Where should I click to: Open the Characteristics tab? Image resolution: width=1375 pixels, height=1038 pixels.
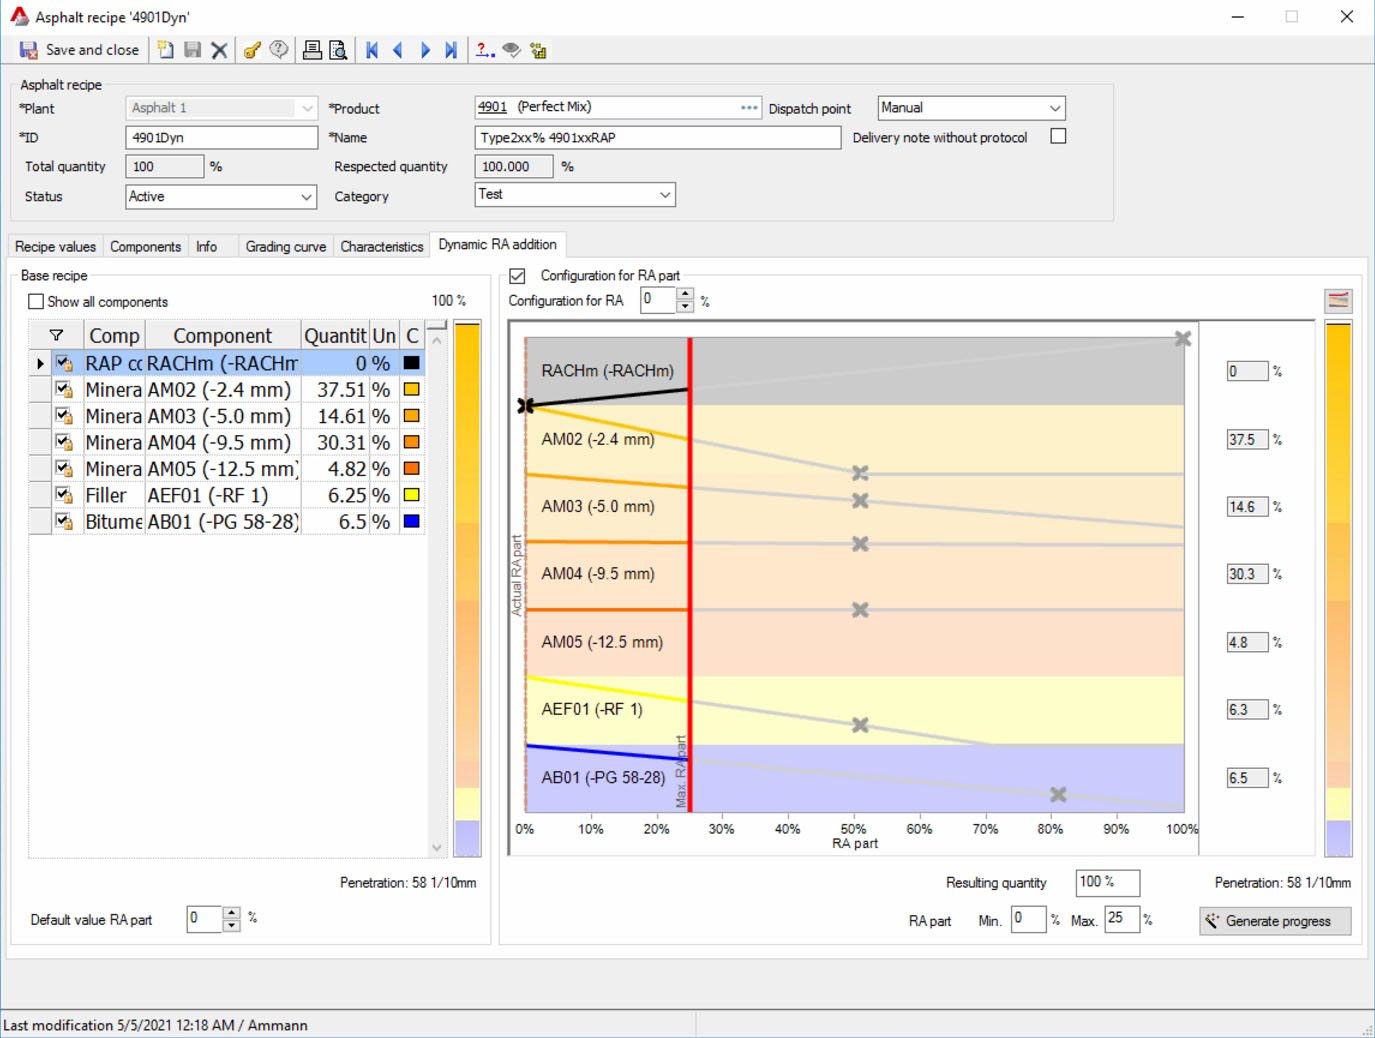(x=382, y=246)
